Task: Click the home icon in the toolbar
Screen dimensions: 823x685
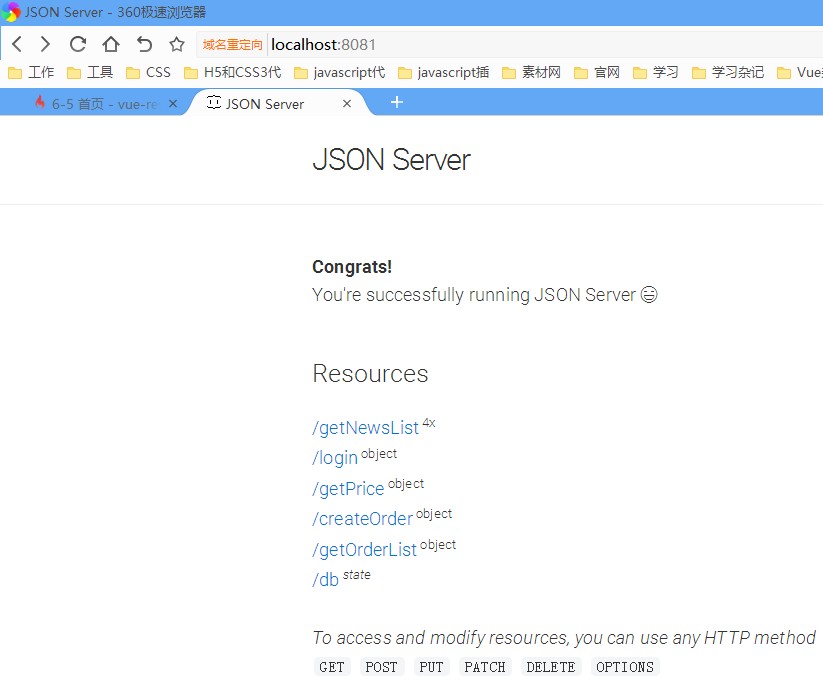Action: pyautogui.click(x=111, y=44)
